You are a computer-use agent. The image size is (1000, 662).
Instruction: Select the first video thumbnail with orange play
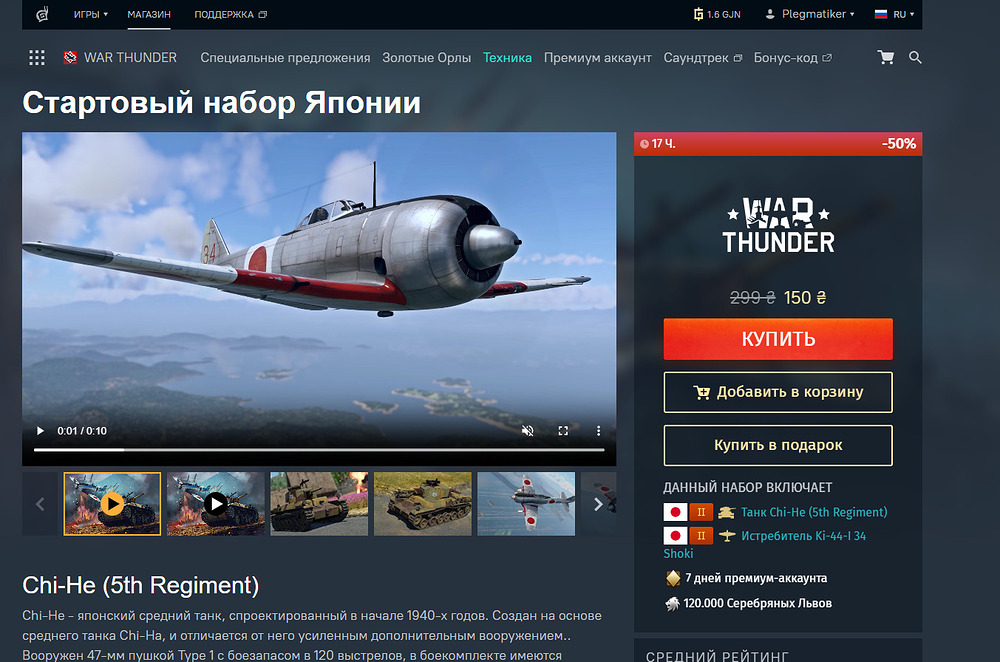112,504
